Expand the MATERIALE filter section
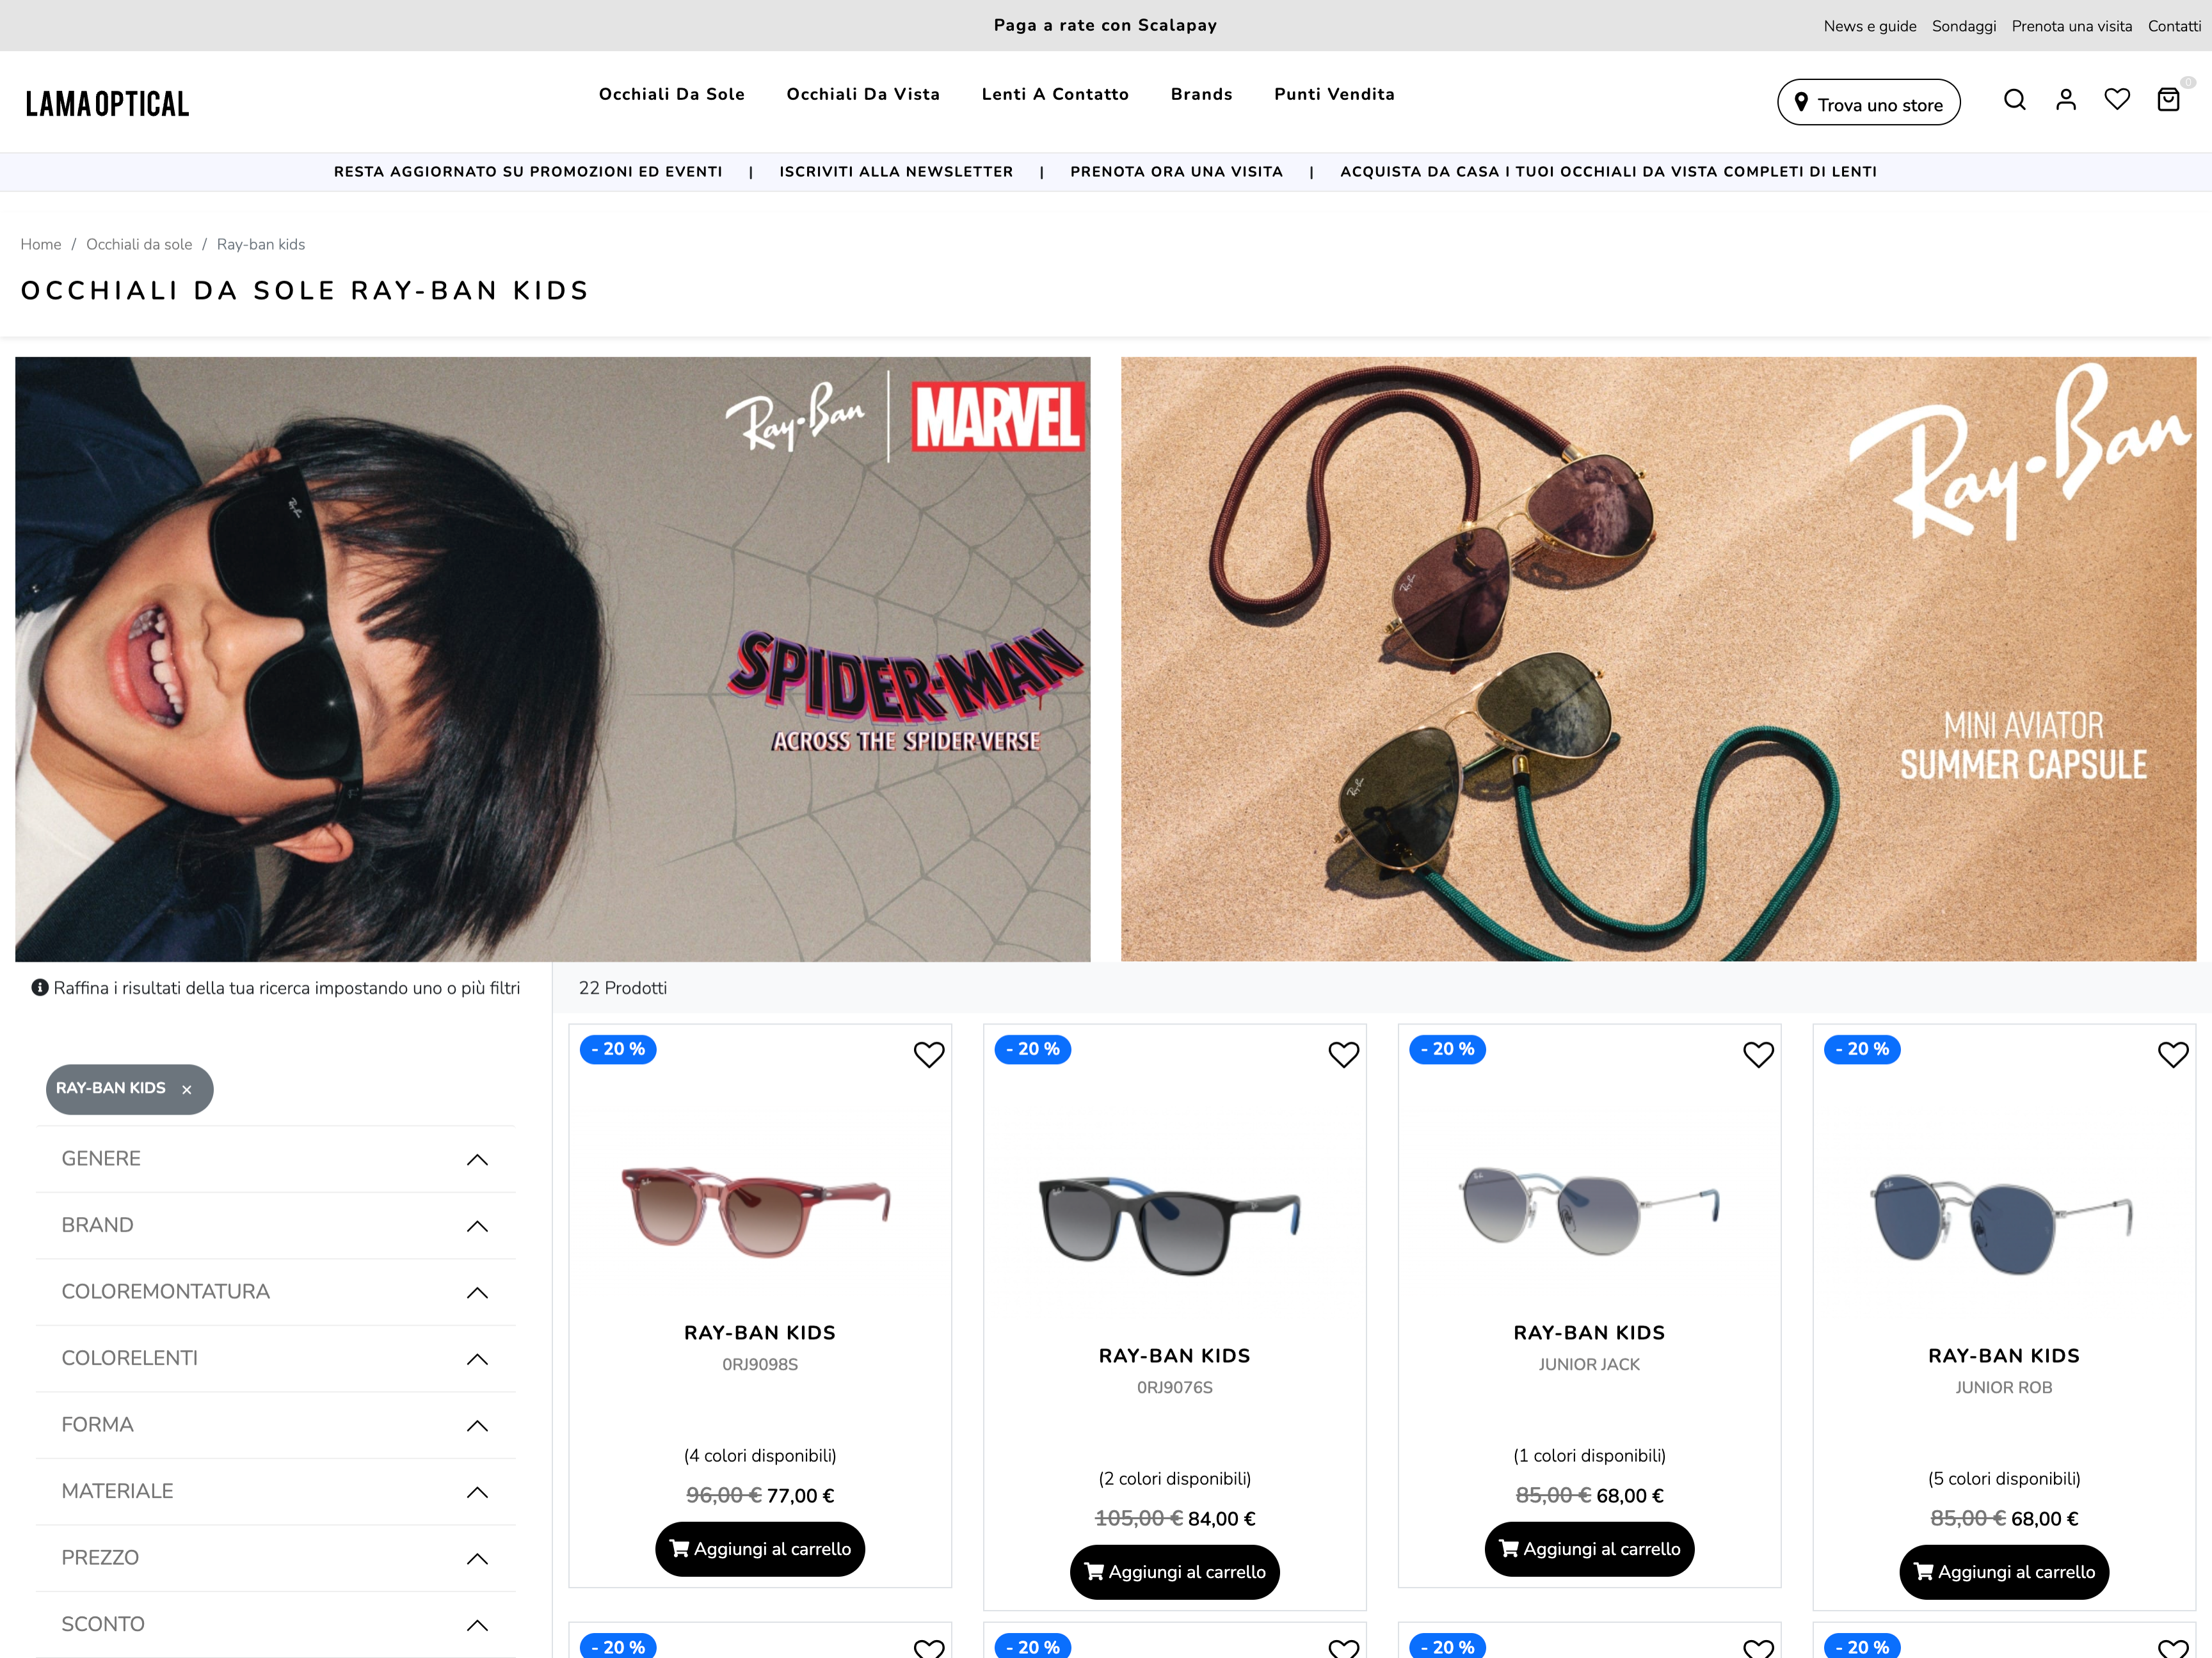Screen dimensions: 2212x1658 [275, 1492]
